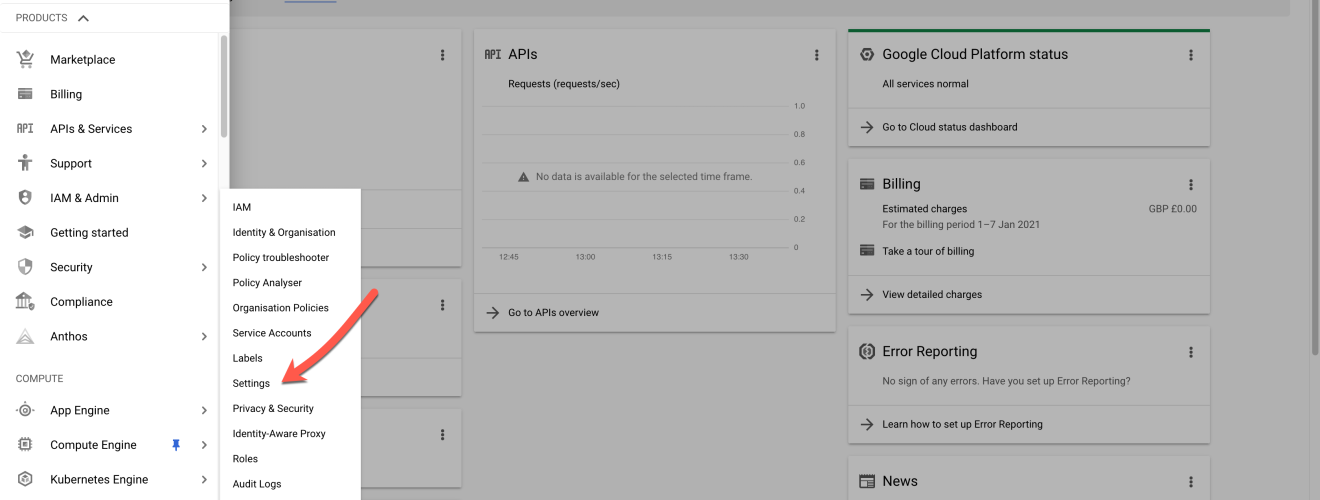Open the APIs card three-dot menu
Viewport: 1320px width, 500px height.
pos(817,55)
